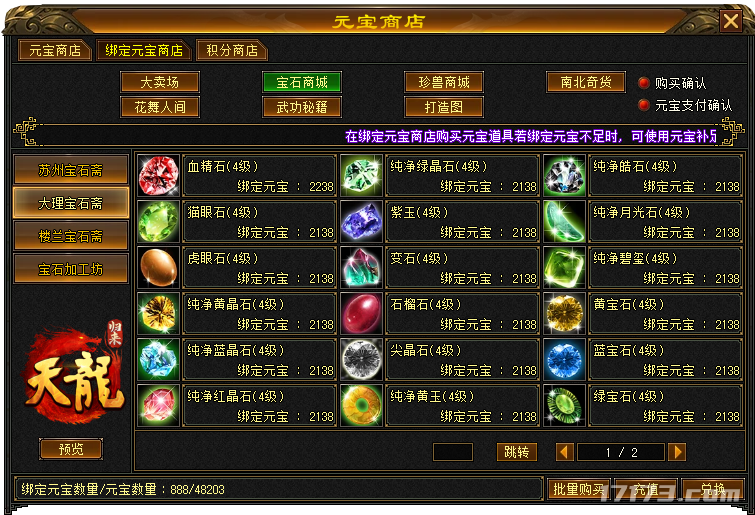Toggle the 购买确认 radio option

[644, 83]
